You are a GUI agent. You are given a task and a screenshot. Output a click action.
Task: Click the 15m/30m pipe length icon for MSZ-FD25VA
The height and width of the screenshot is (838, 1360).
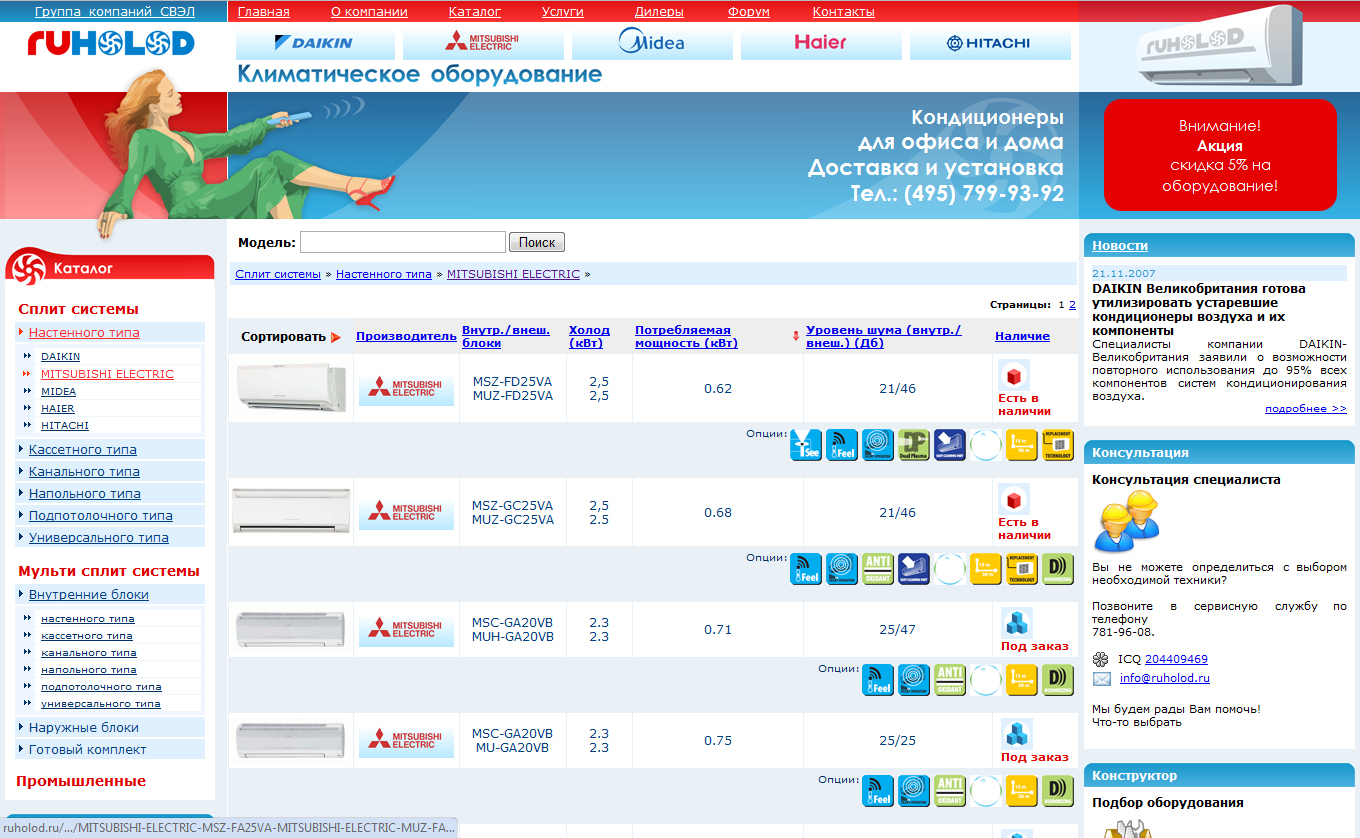[x=1022, y=445]
